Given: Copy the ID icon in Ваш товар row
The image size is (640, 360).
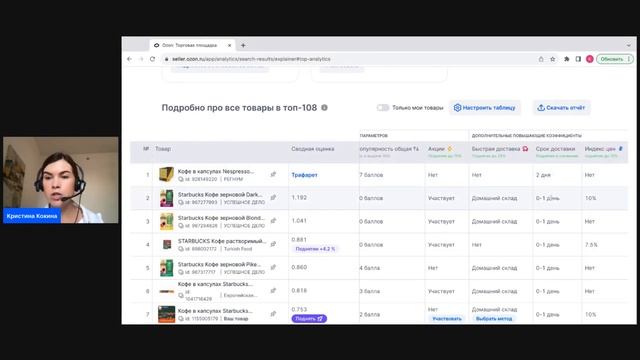Looking at the screenshot, I should pyautogui.click(x=180, y=318).
